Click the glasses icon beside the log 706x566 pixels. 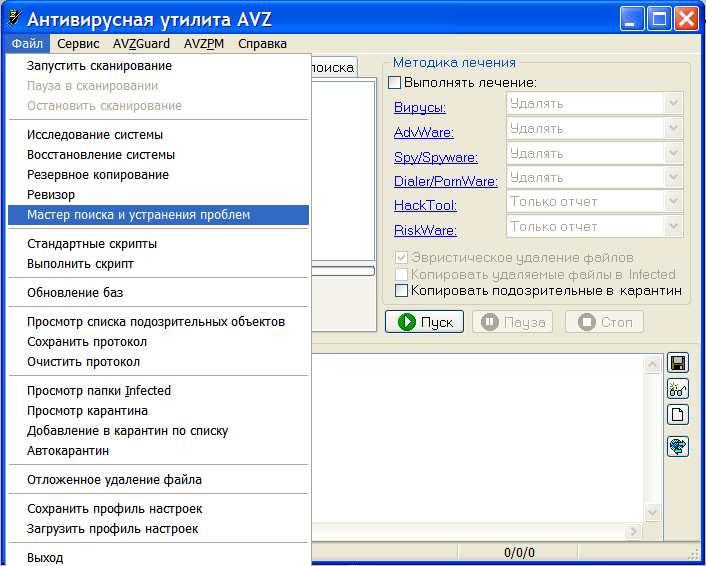pyautogui.click(x=678, y=389)
